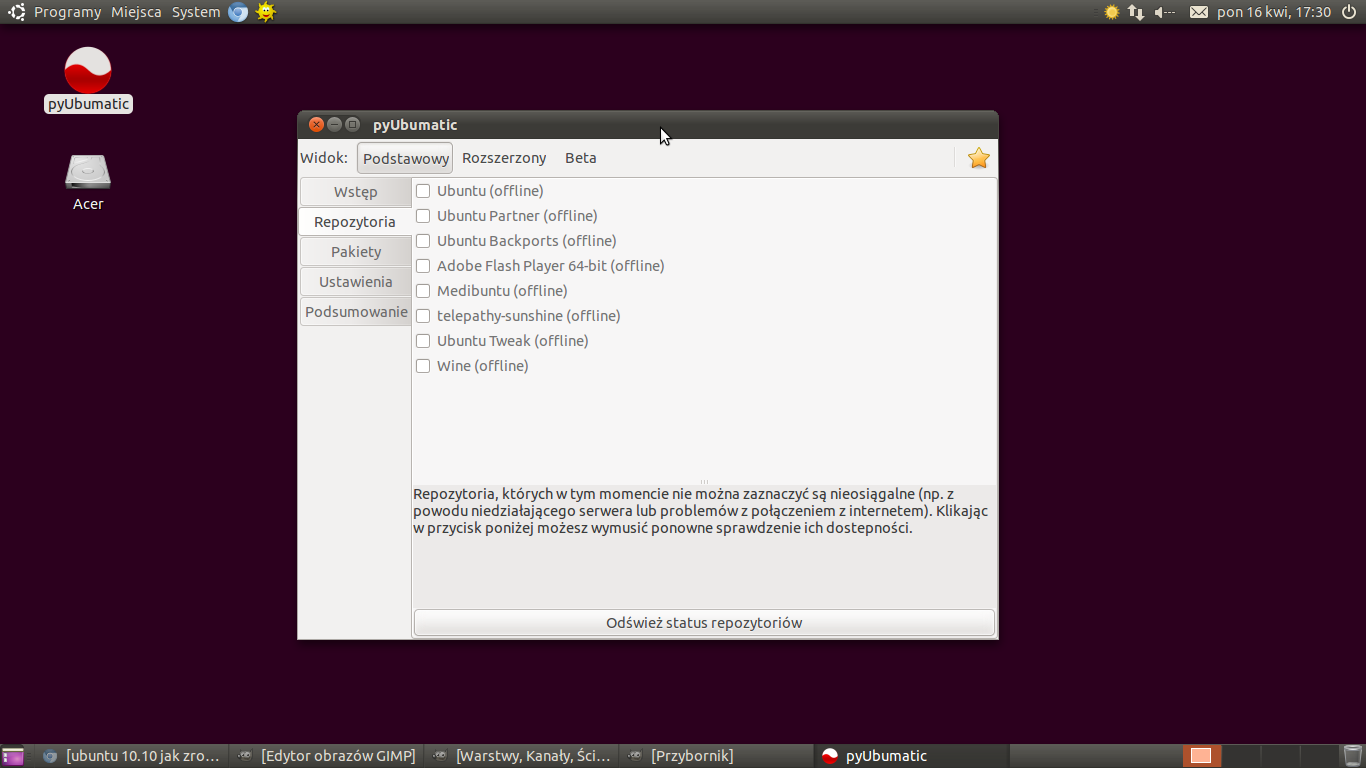Open the weather sun indicator
Viewport: 1366px width, 768px height.
click(x=1111, y=12)
